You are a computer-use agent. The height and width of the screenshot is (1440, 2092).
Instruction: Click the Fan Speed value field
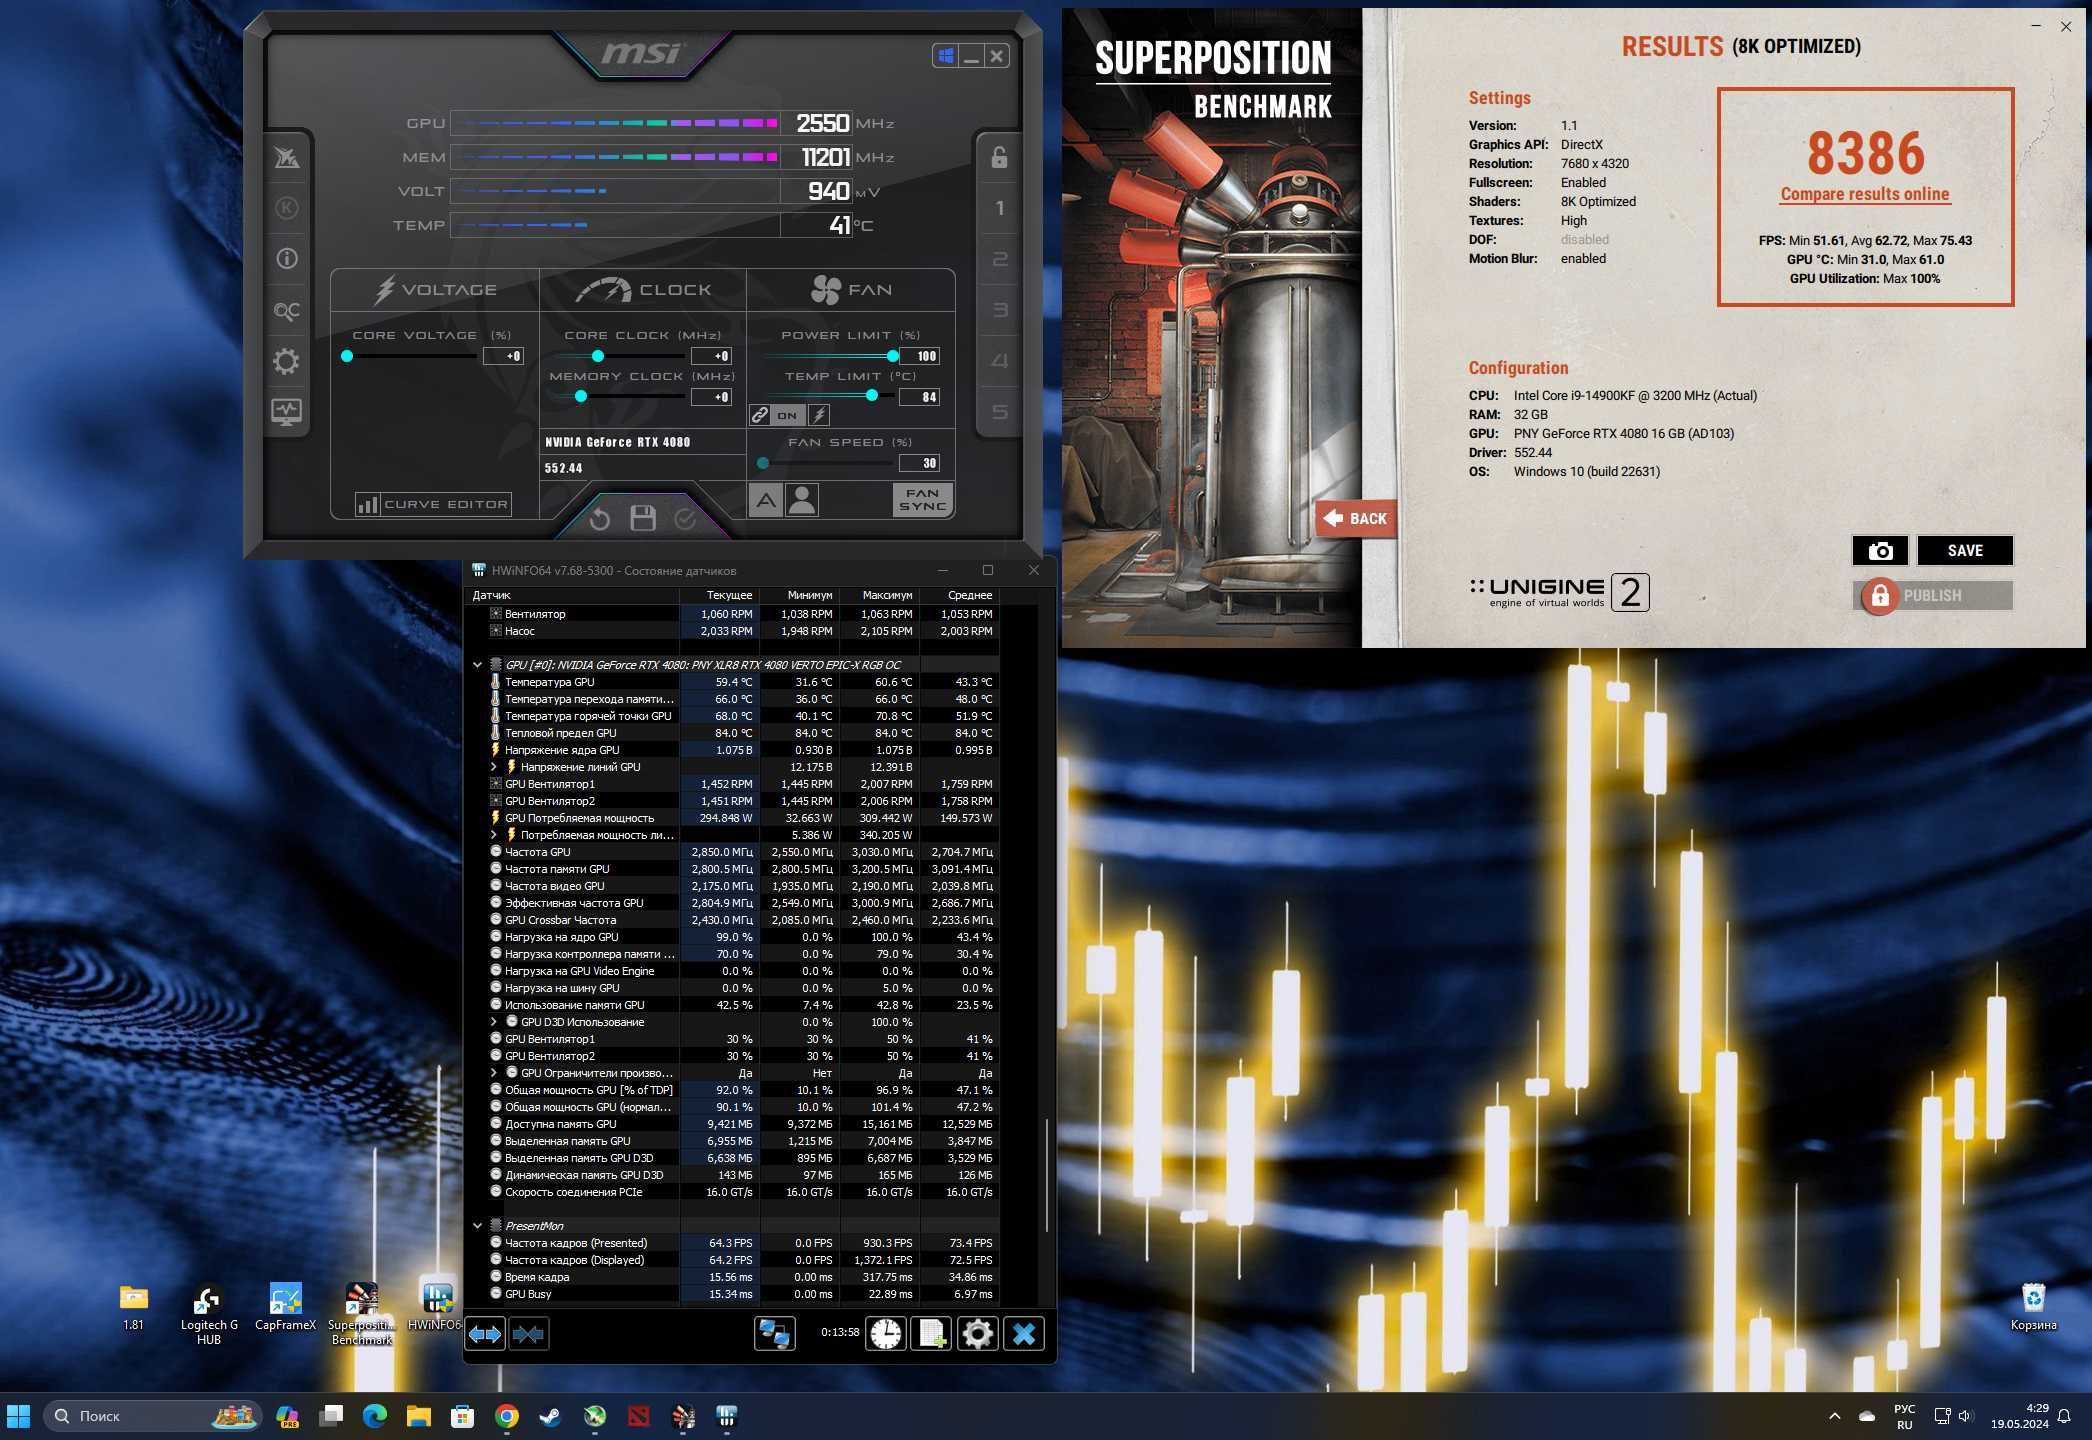coord(919,463)
